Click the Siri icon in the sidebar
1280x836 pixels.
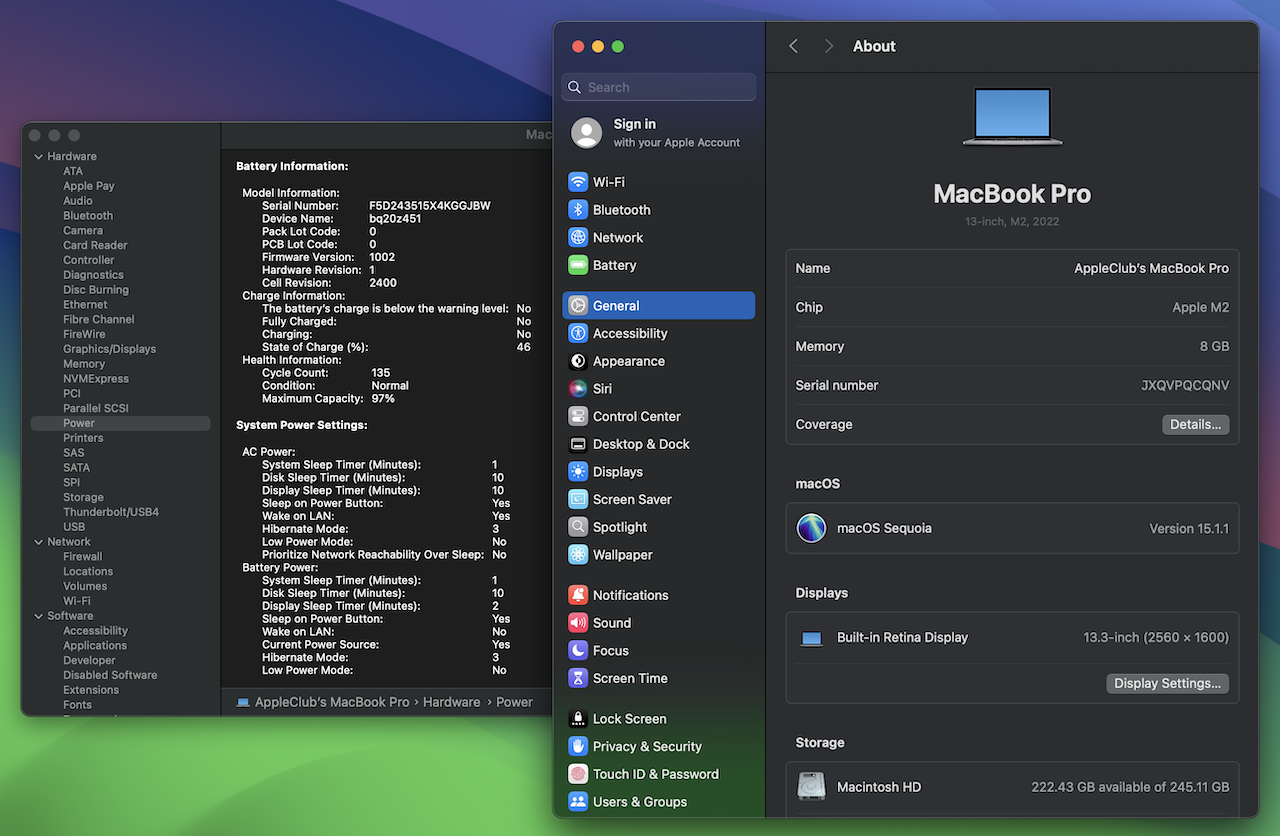(578, 389)
